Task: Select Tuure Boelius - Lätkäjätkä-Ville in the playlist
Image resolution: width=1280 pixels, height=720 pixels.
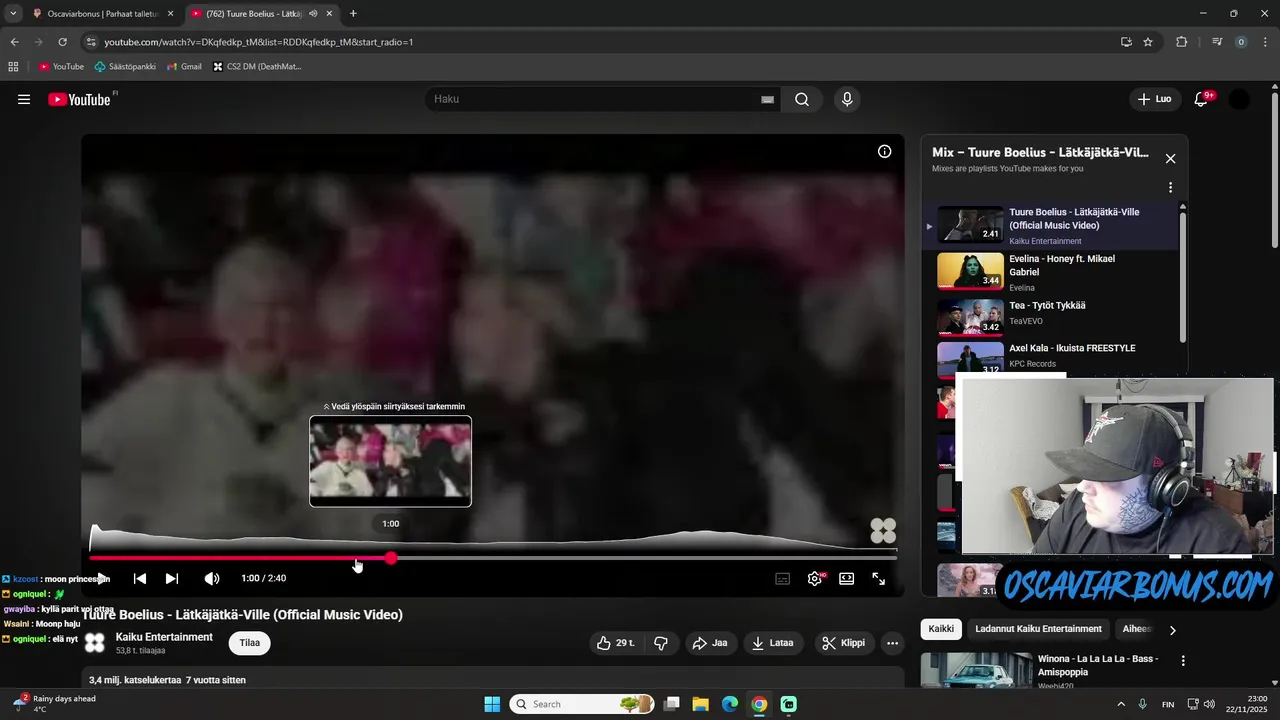Action: coord(1050,226)
